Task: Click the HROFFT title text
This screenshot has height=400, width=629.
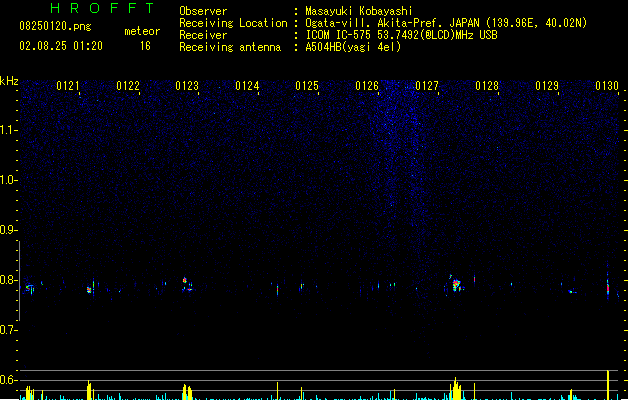Action: [102, 8]
